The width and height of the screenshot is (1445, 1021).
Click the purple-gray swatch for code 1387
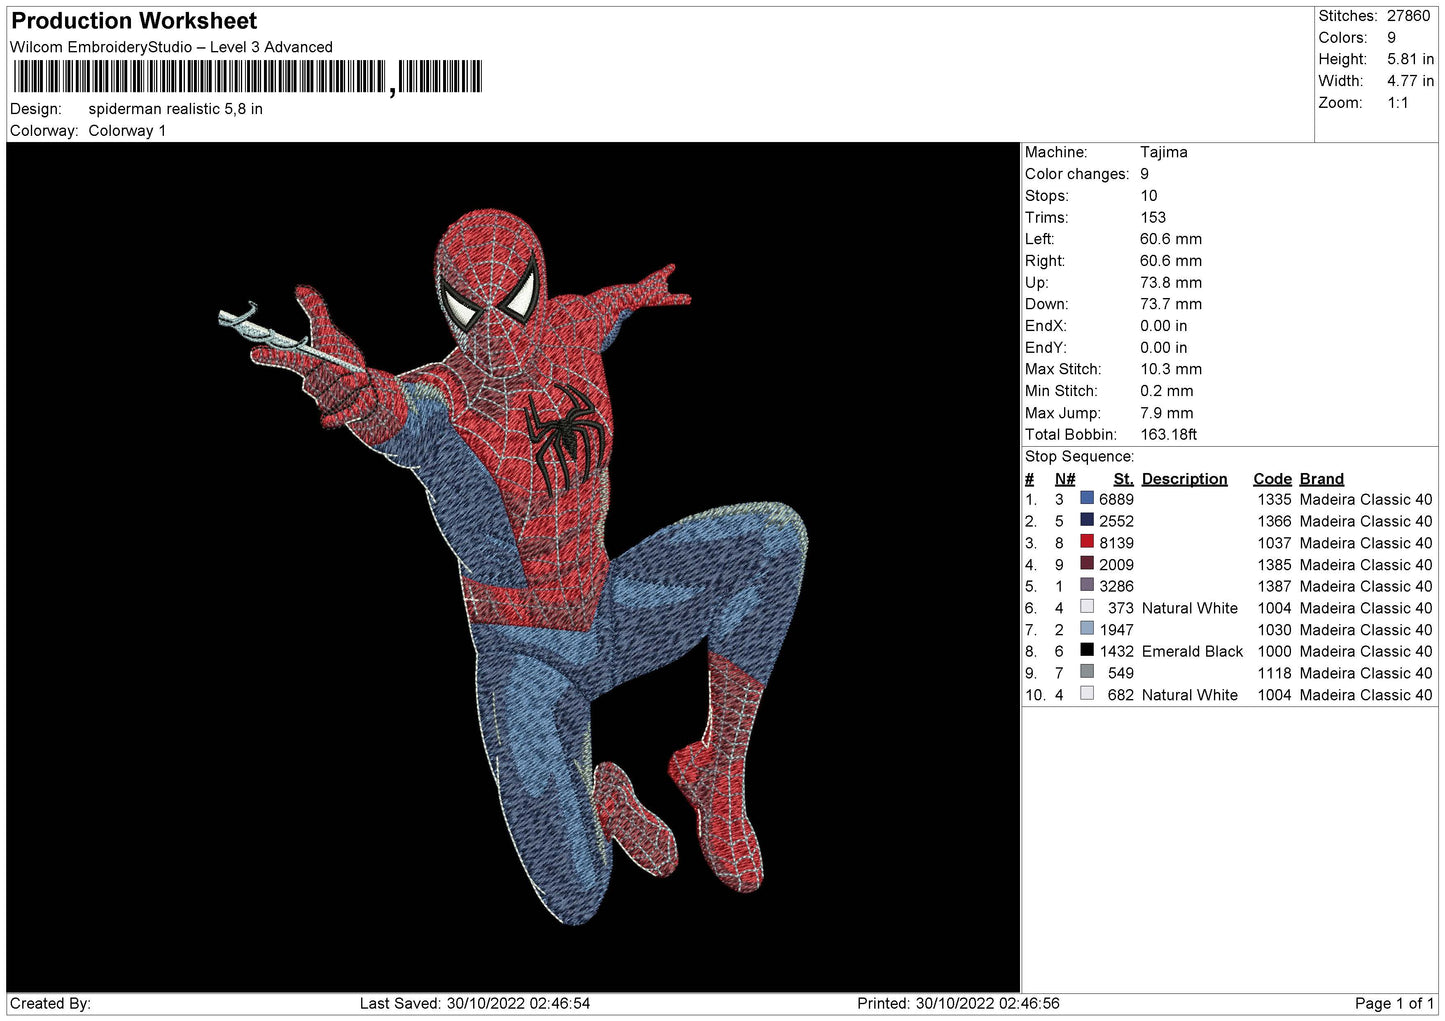pos(1087,585)
